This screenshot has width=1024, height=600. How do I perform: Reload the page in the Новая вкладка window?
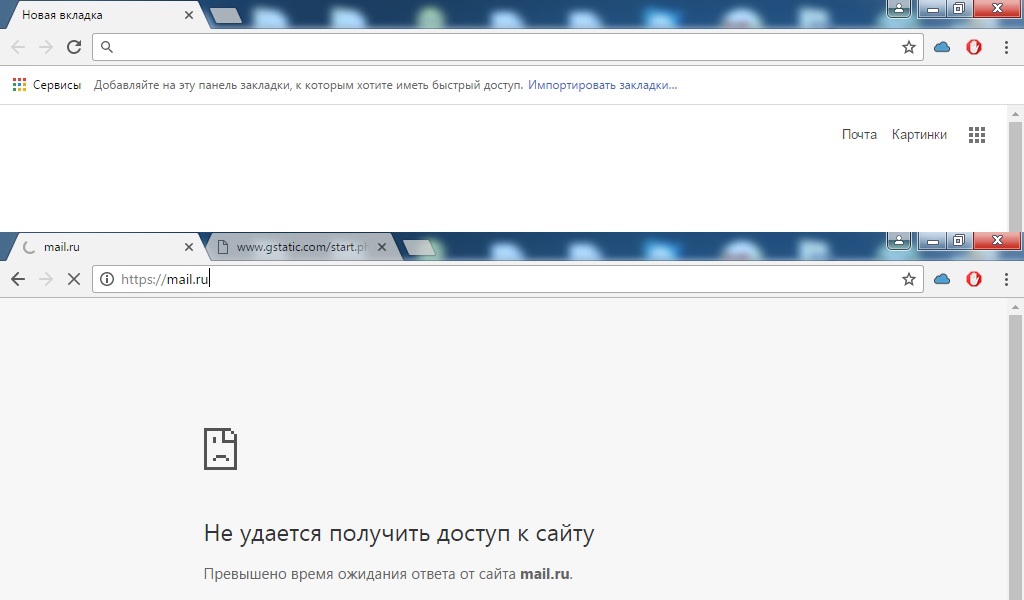click(x=73, y=47)
